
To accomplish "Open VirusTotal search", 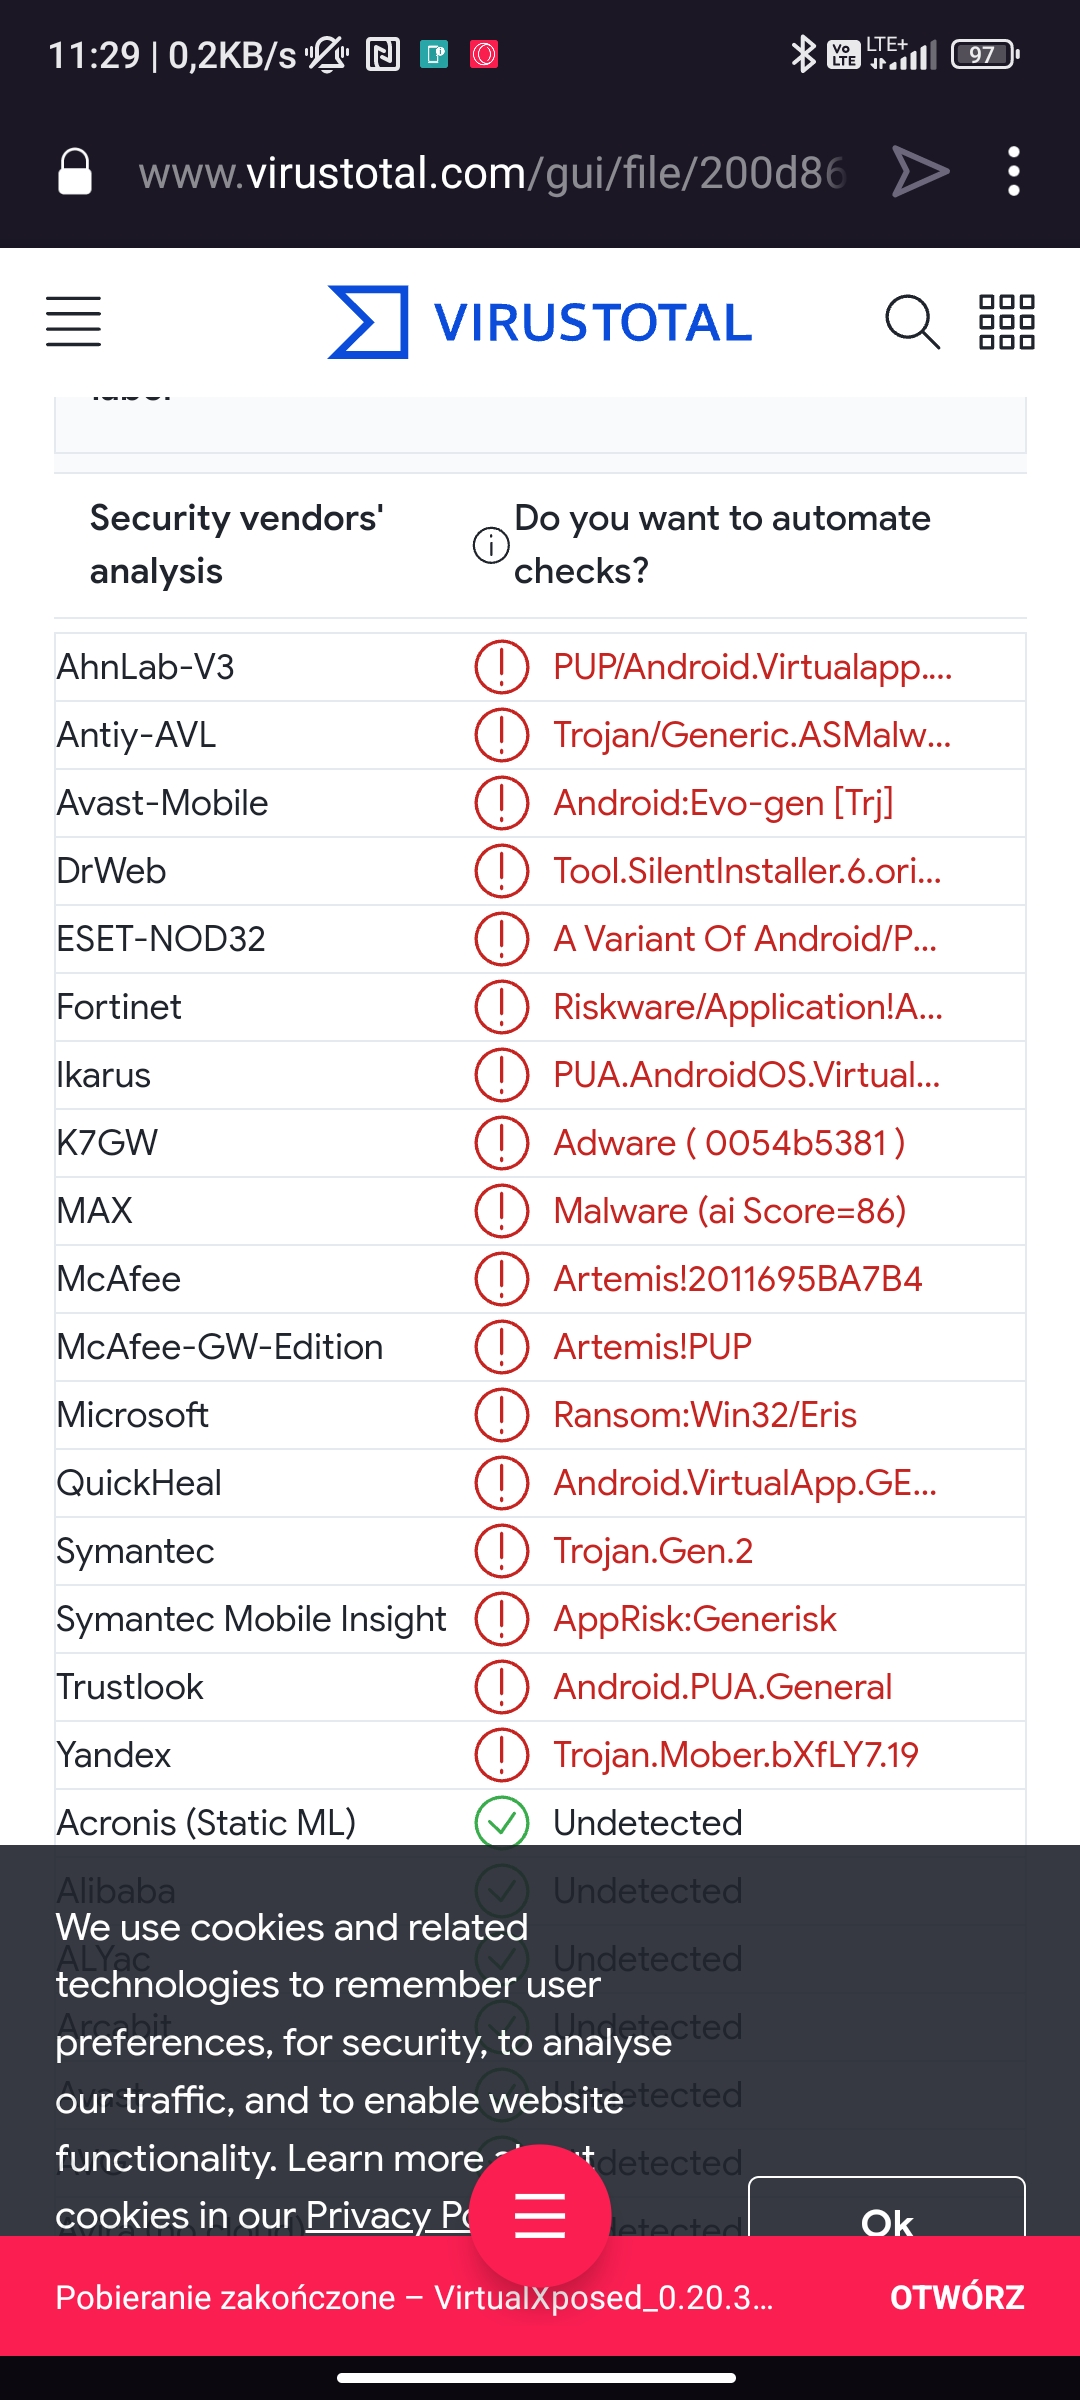I will click(913, 321).
